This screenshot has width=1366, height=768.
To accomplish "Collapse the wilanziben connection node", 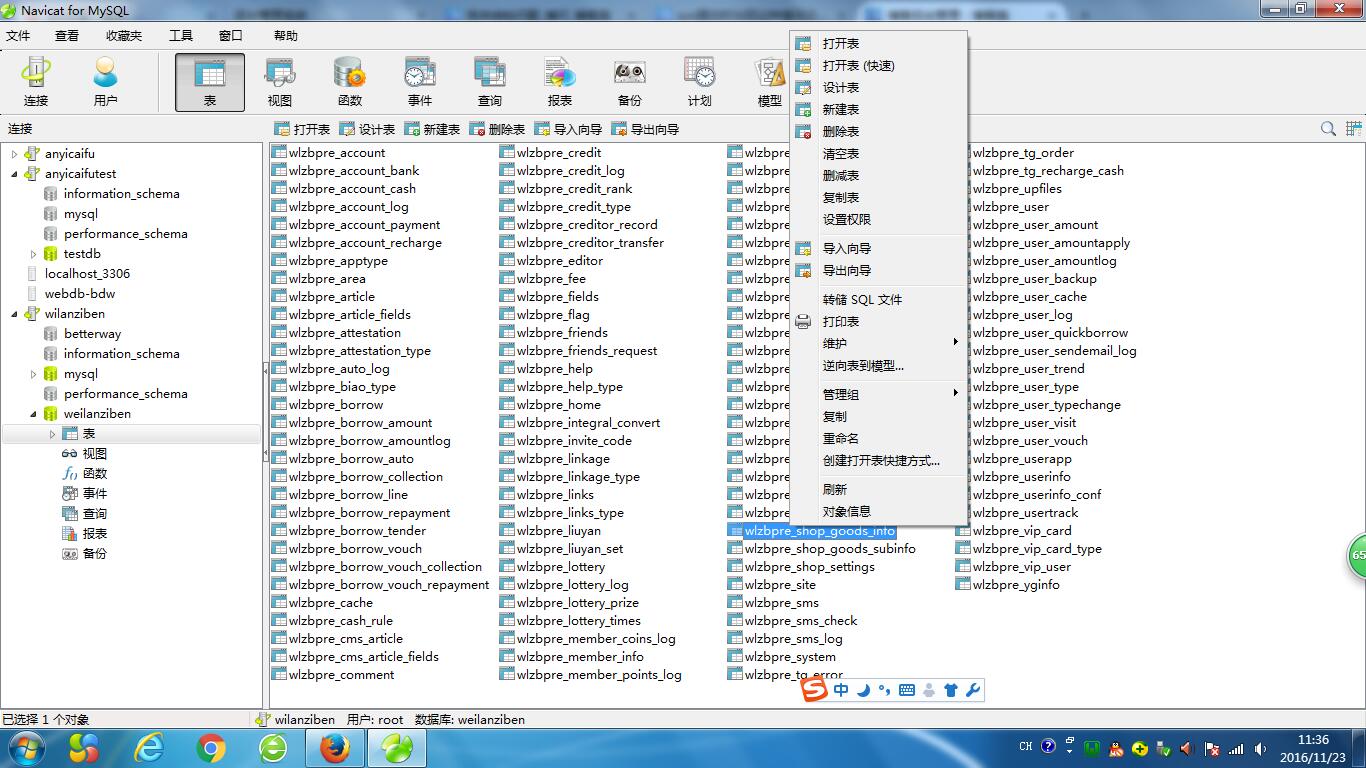I will [x=14, y=314].
